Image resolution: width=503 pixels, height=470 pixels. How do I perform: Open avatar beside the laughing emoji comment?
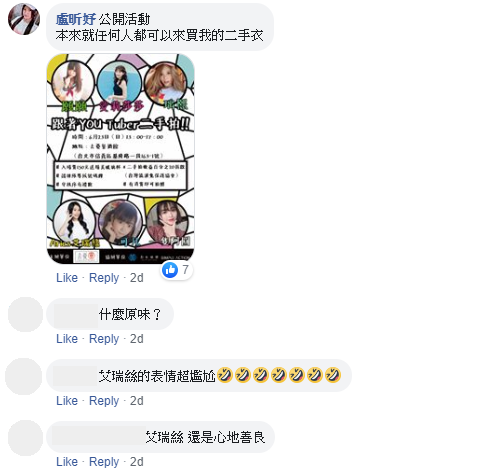coord(24,376)
